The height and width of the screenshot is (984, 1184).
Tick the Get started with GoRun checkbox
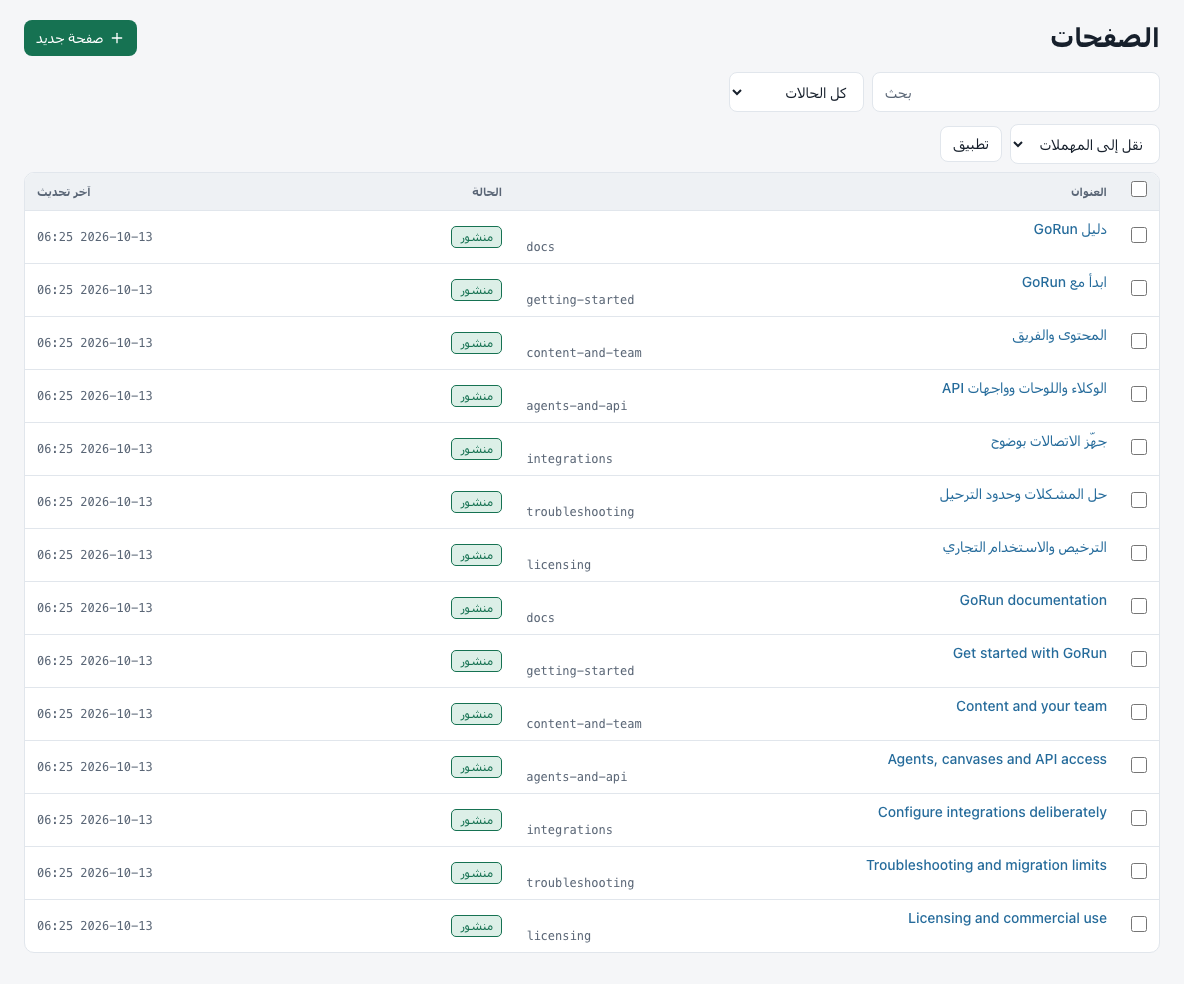(1139, 659)
